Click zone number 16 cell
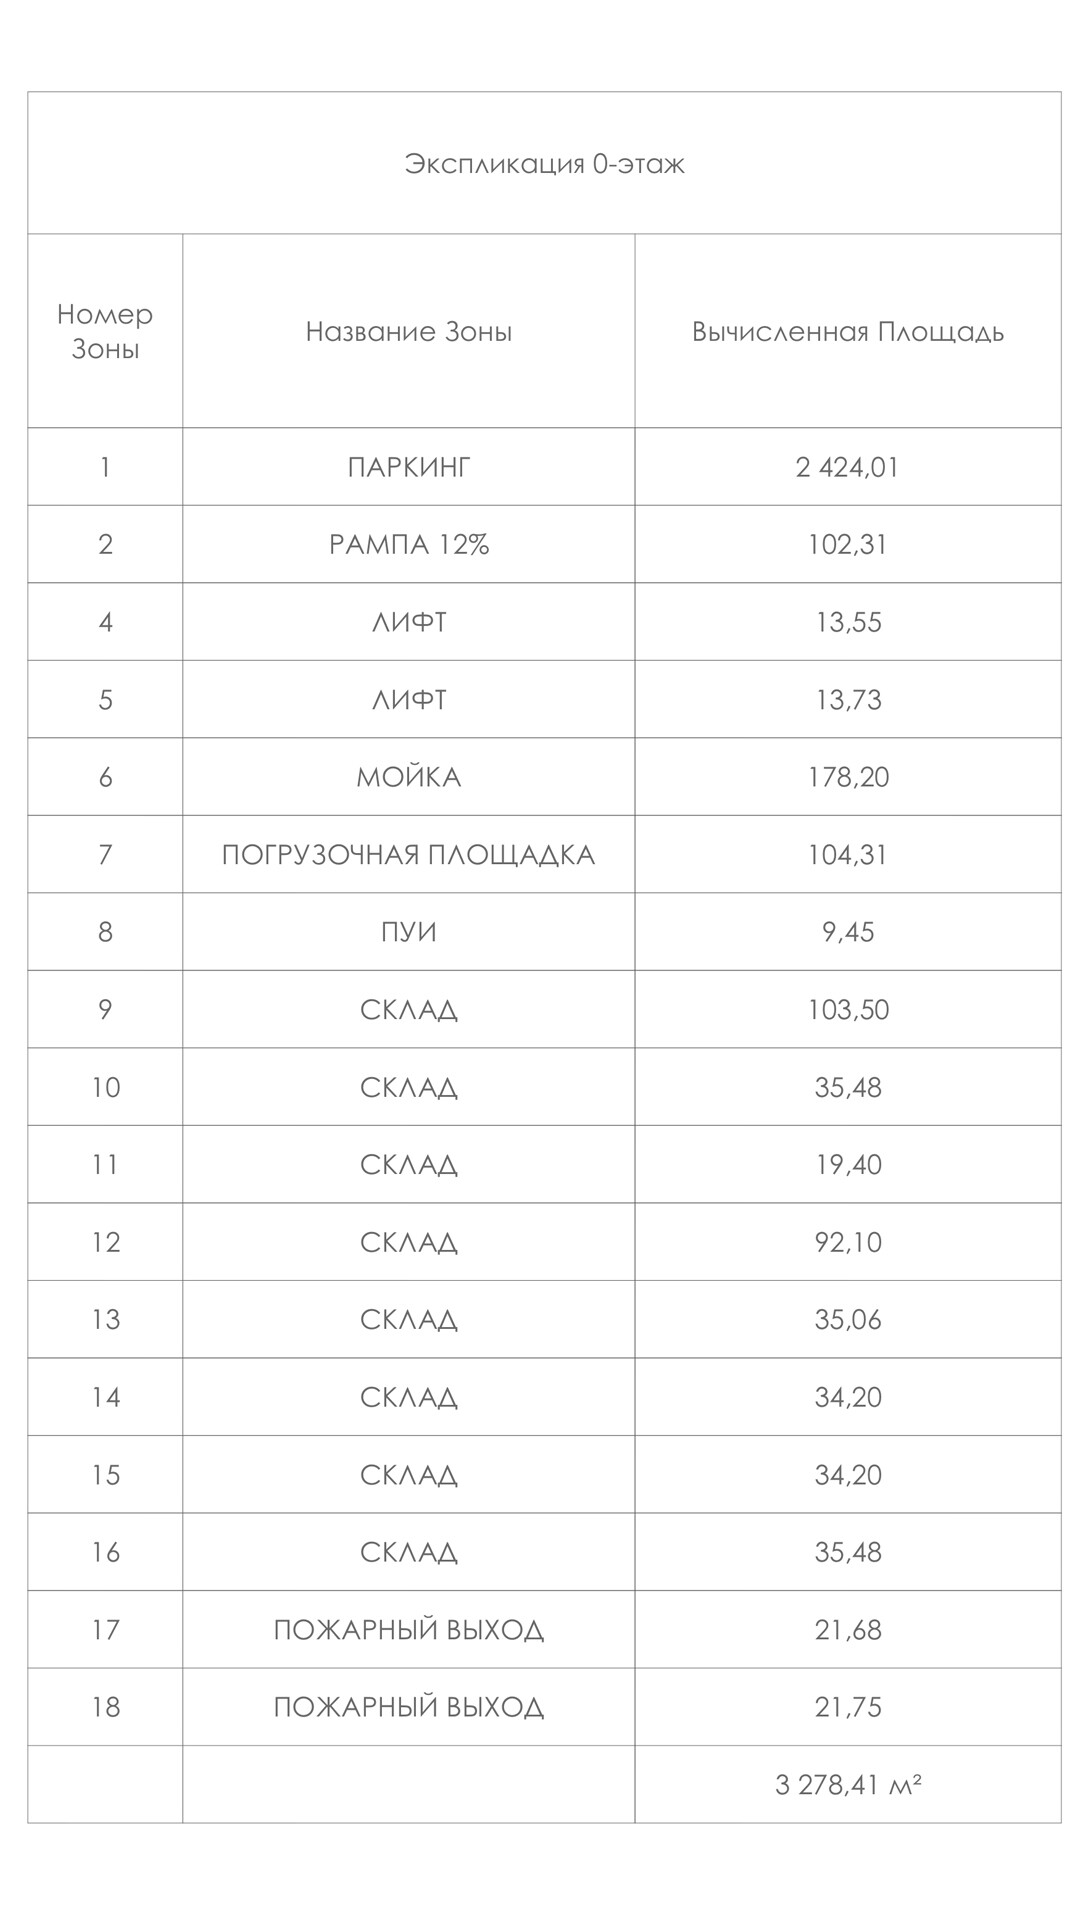Image resolution: width=1080 pixels, height=1920 pixels. coord(105,1552)
